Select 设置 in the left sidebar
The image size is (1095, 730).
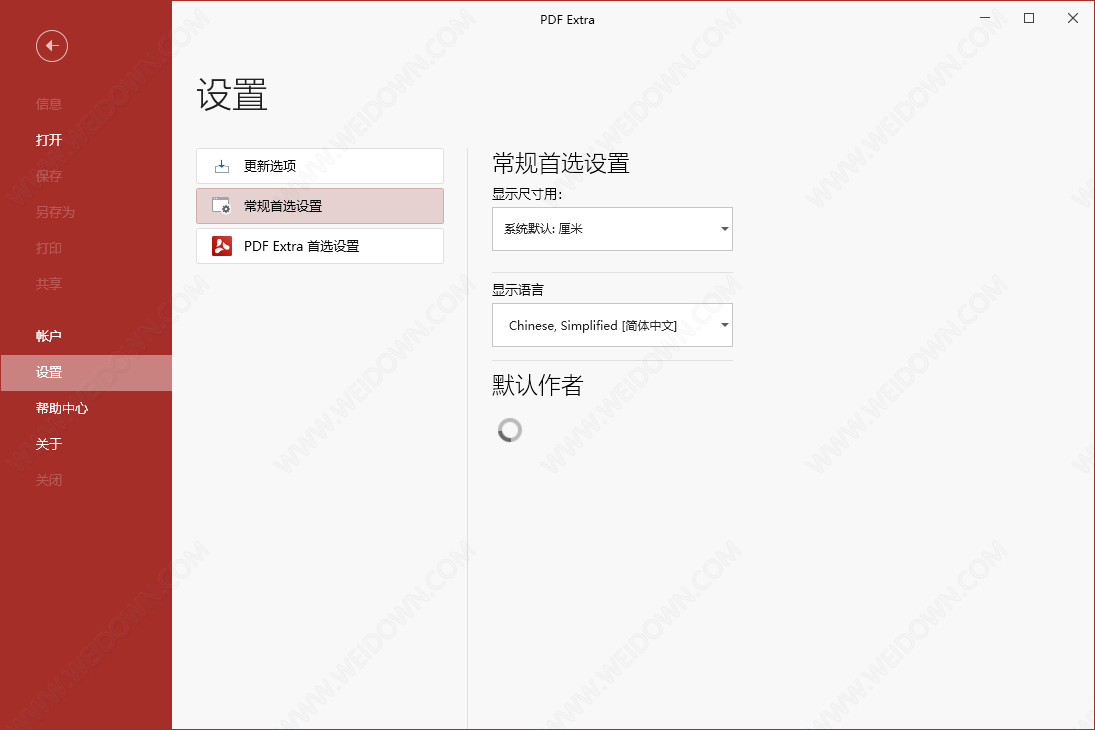click(49, 372)
